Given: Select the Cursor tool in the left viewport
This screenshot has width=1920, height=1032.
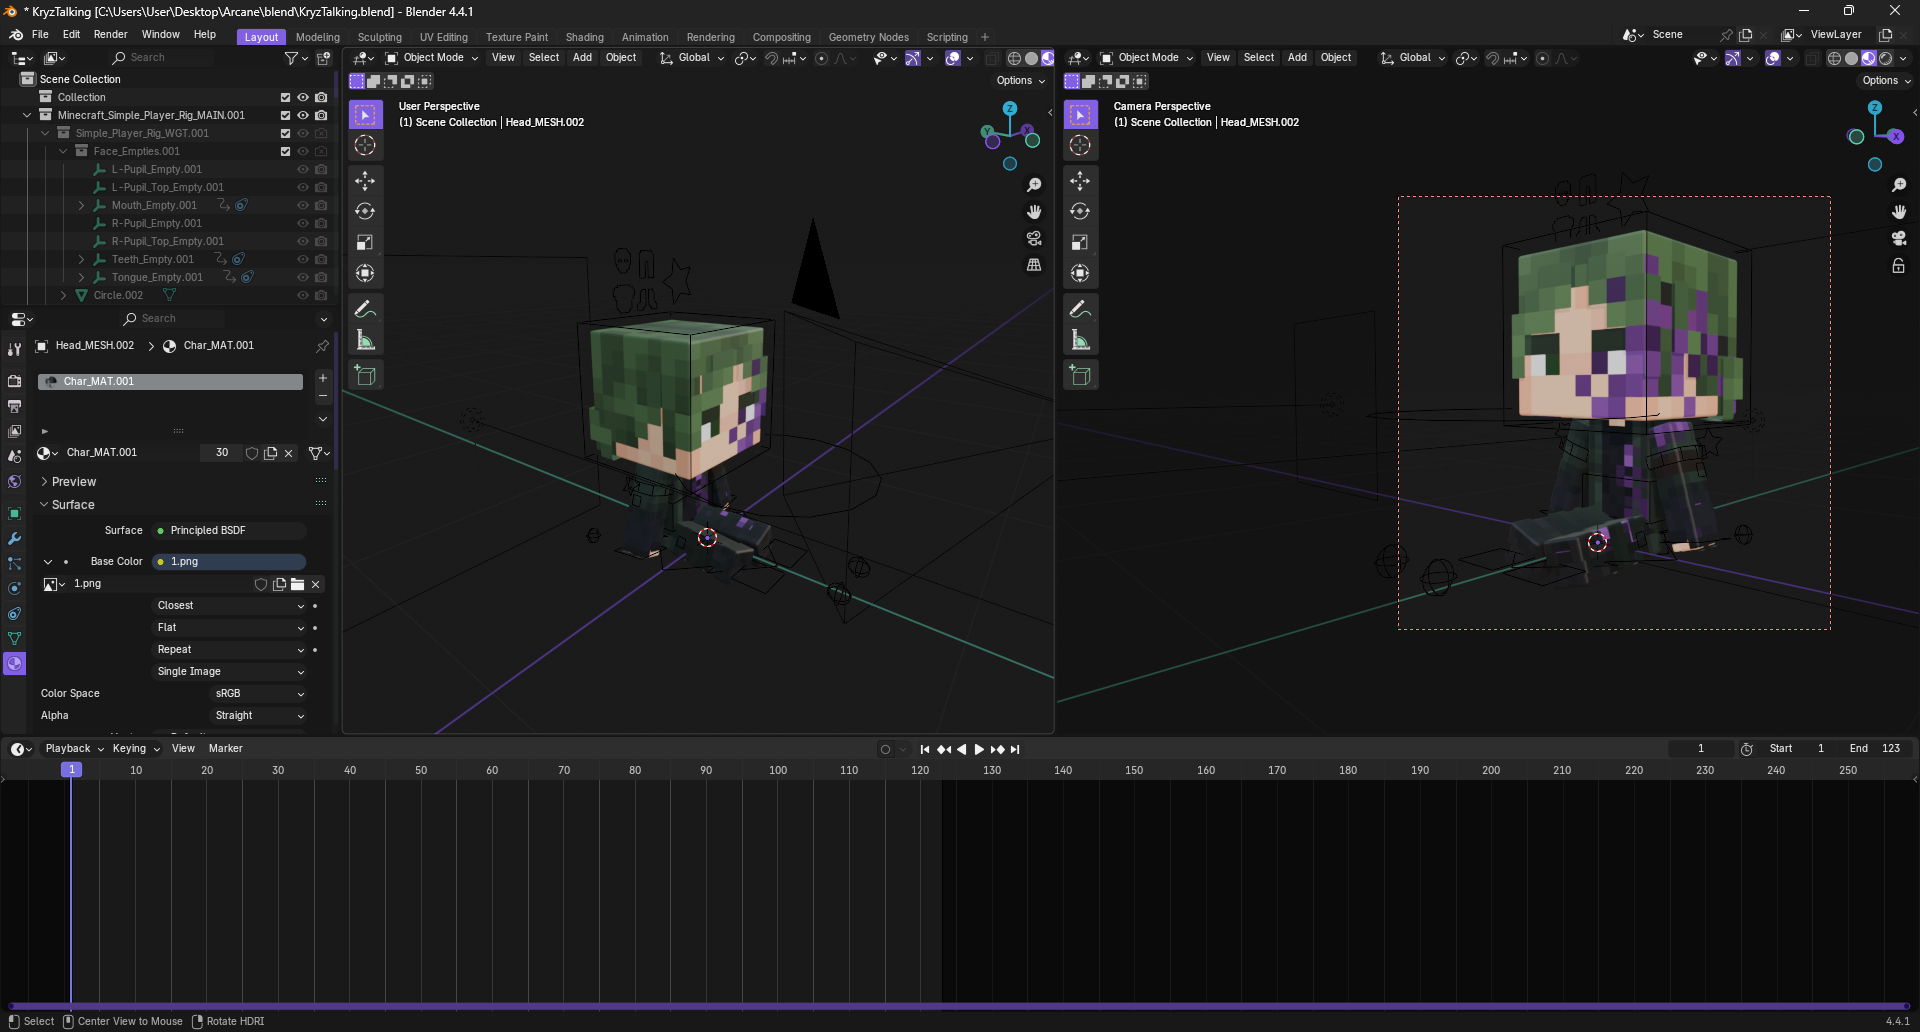Looking at the screenshot, I should point(365,146).
